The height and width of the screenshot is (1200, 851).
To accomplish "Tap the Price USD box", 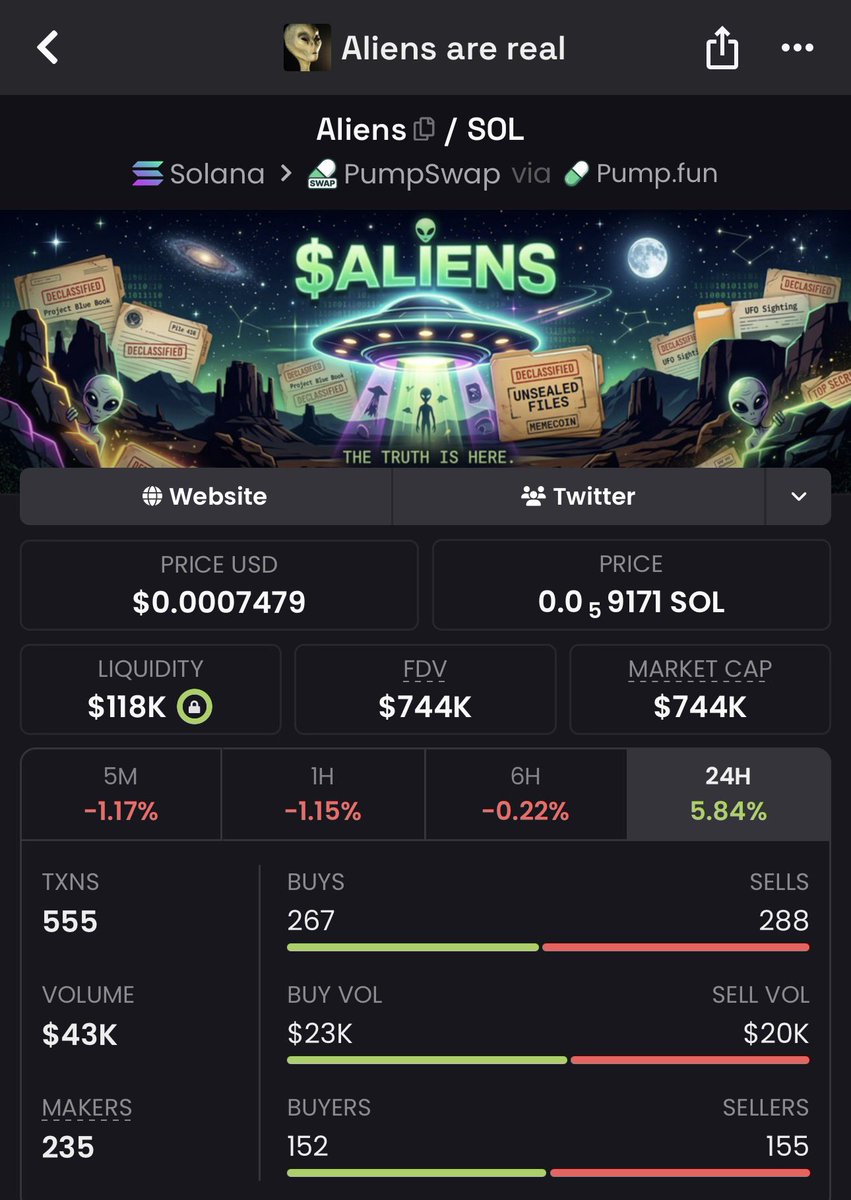I will click(x=219, y=585).
